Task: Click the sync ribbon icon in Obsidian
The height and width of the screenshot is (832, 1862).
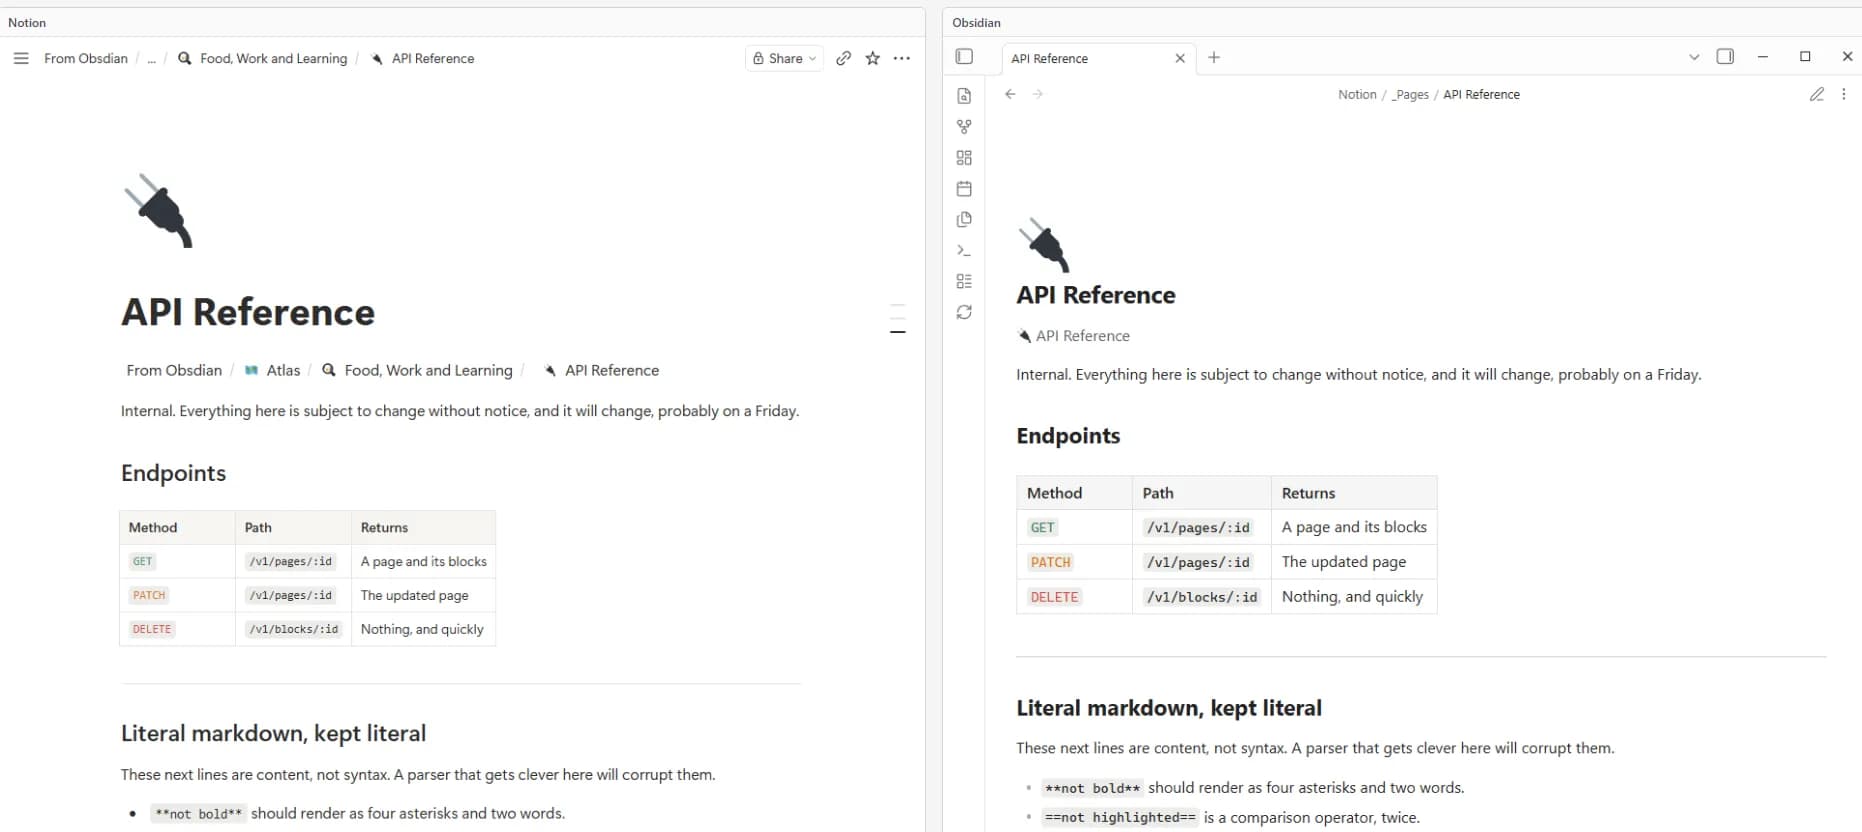Action: 964,312
